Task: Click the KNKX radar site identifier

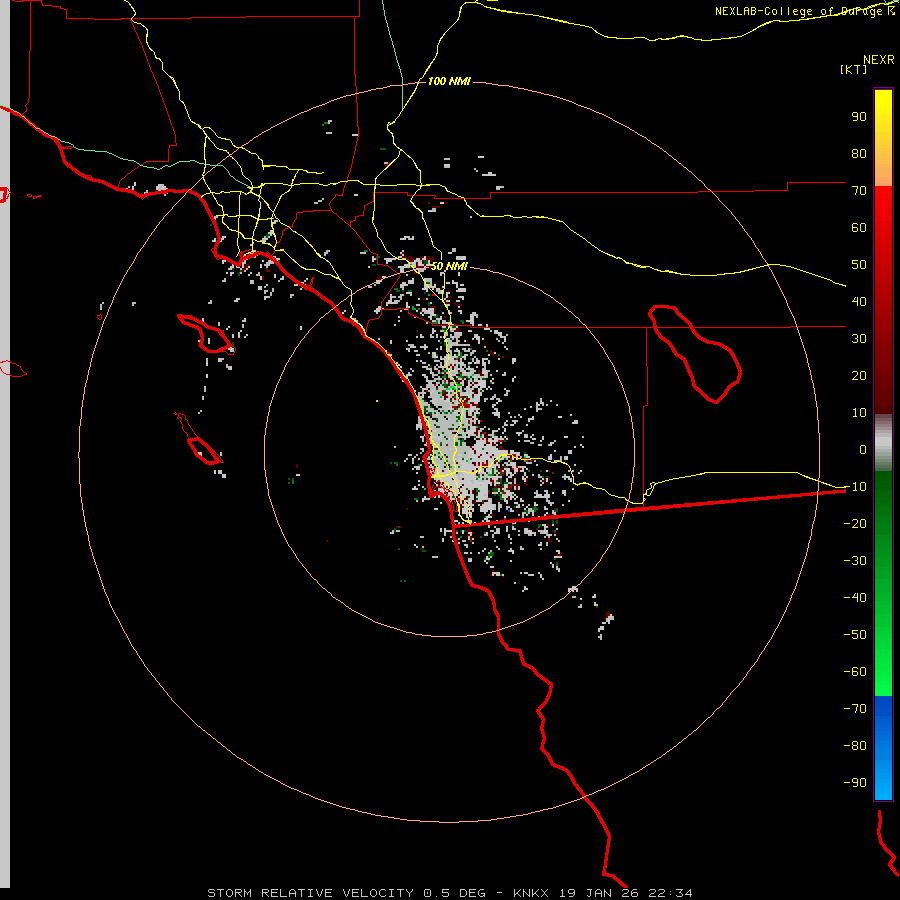Action: coord(531,893)
